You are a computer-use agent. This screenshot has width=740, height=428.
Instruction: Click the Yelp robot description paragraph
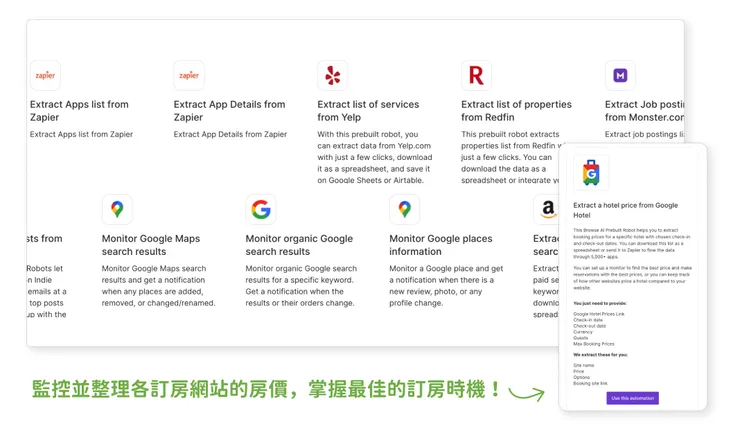click(375, 157)
